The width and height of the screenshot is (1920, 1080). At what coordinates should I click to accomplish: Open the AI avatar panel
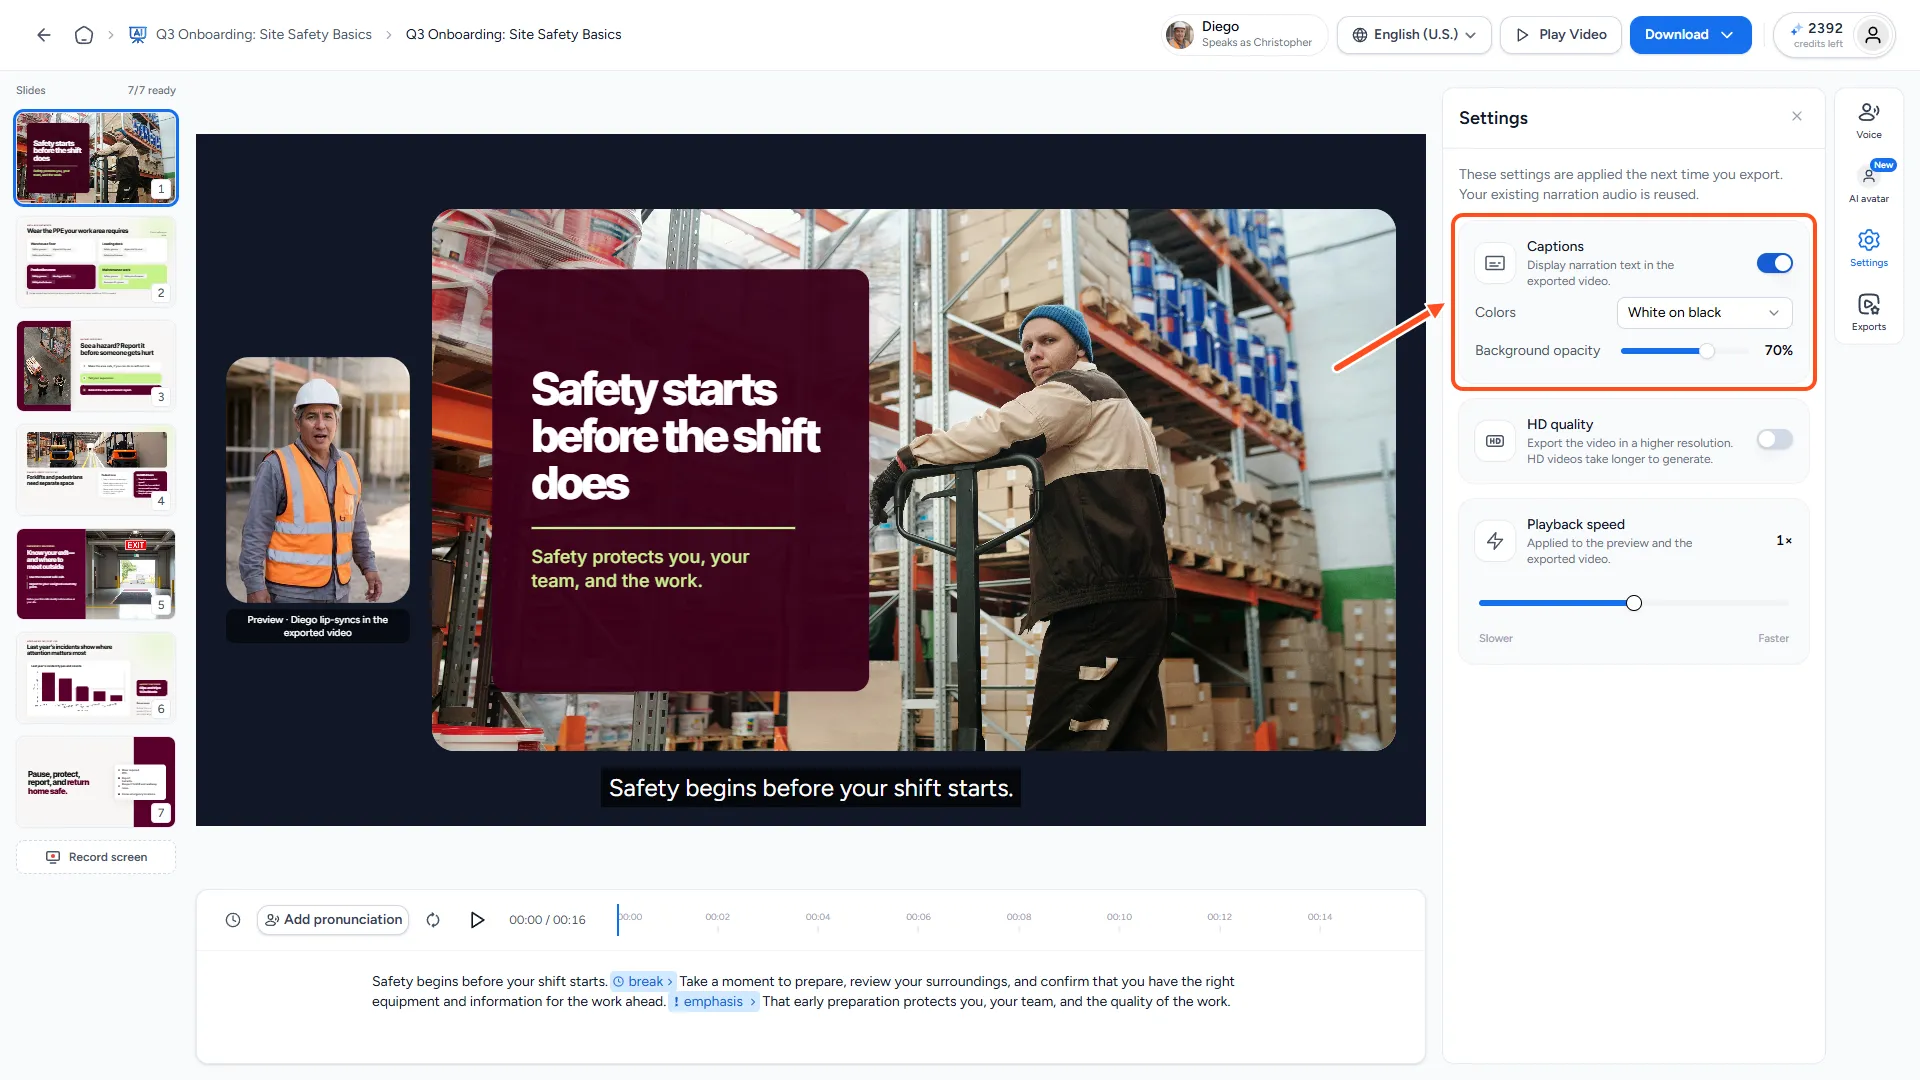(x=1868, y=184)
